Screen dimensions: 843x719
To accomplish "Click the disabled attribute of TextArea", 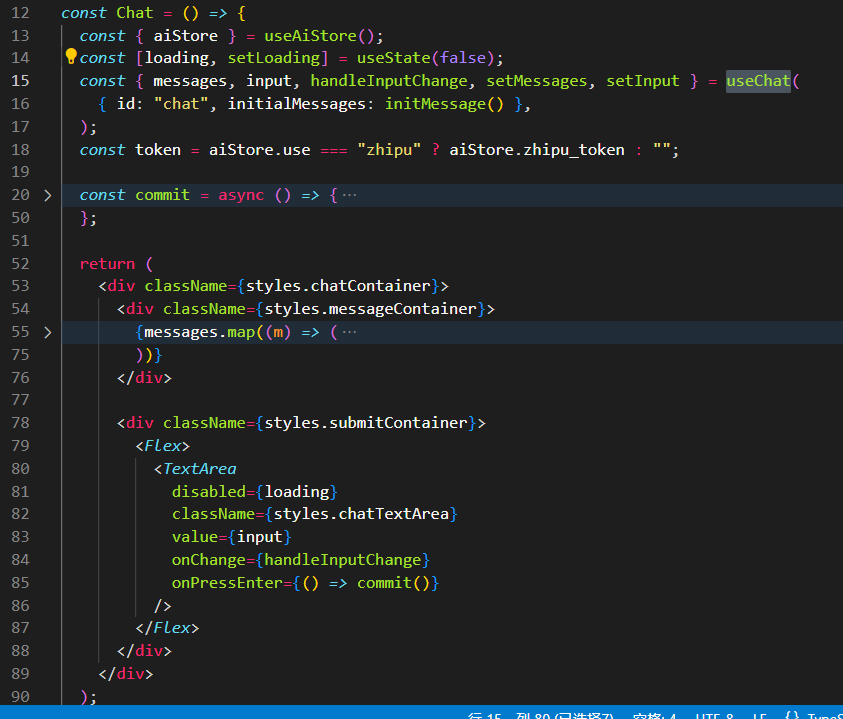I will (x=209, y=492).
